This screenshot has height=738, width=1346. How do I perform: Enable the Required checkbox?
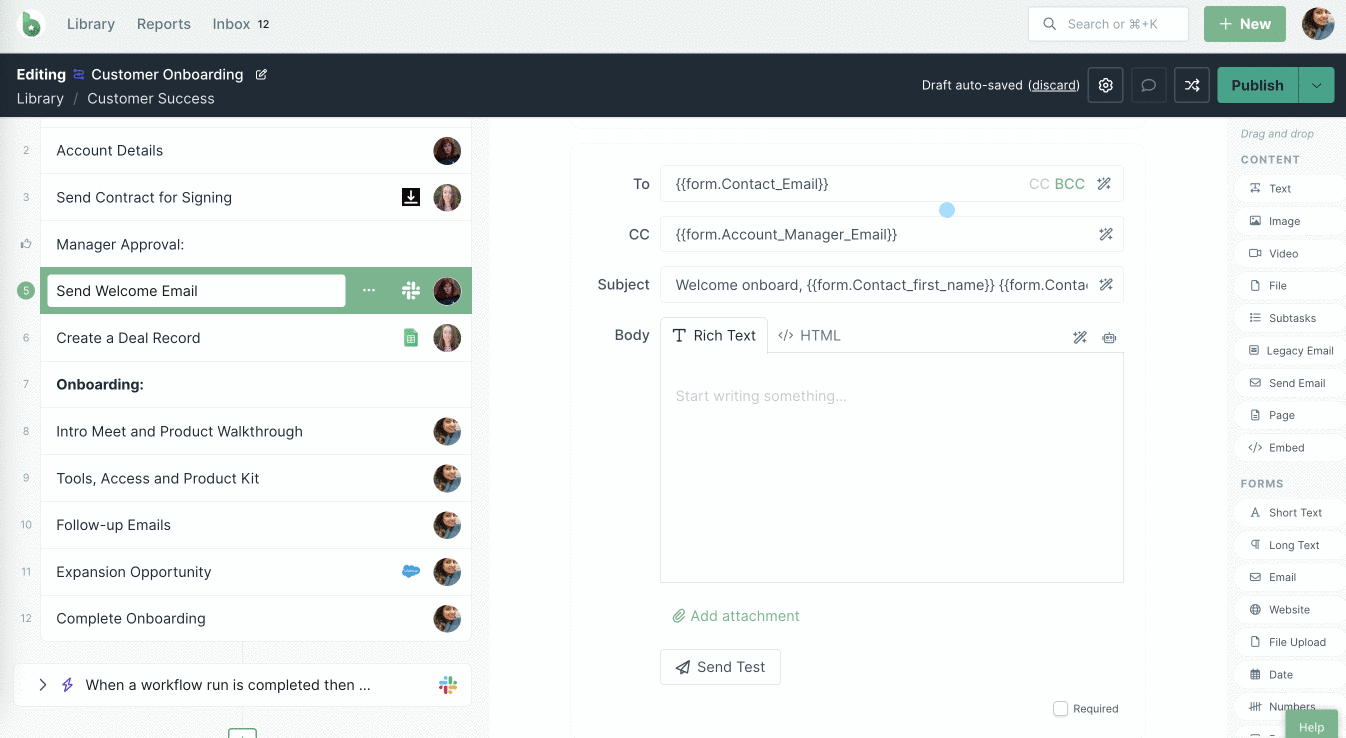tap(1060, 709)
